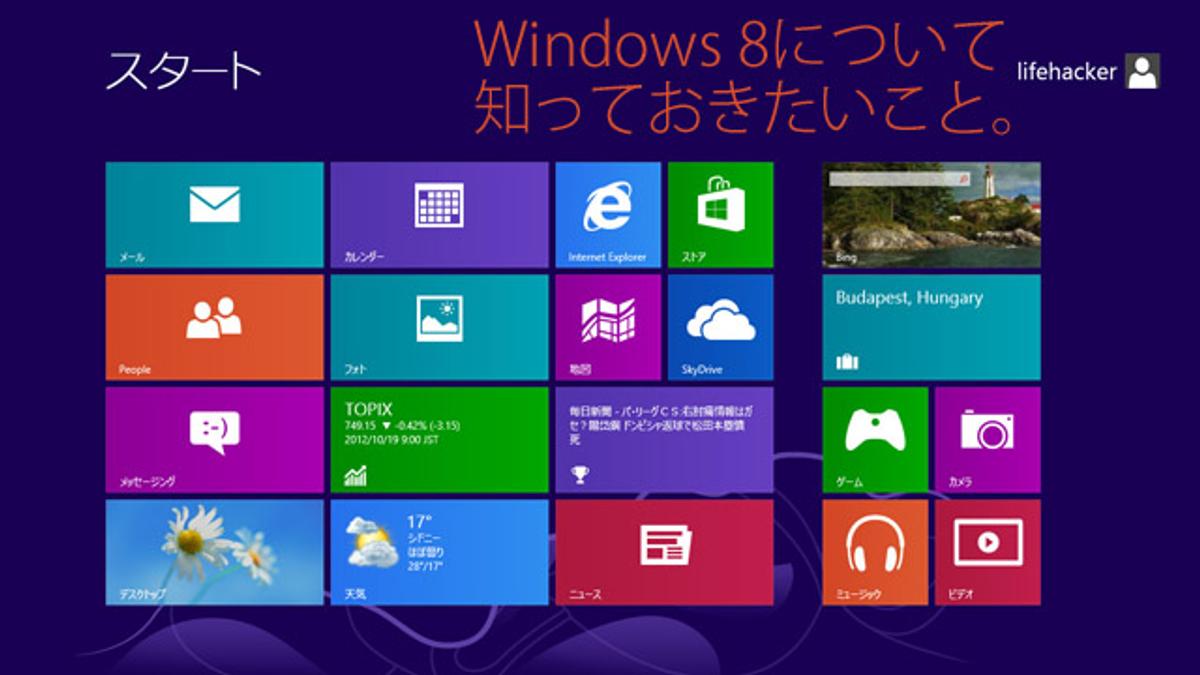The height and width of the screenshot is (675, 1200).
Task: Click the "2012/10/19 9:00 JST" timestamp
Action: (394, 438)
